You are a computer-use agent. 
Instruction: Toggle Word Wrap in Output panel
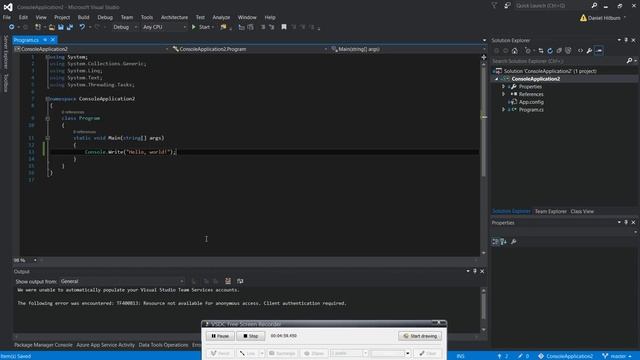[240, 281]
